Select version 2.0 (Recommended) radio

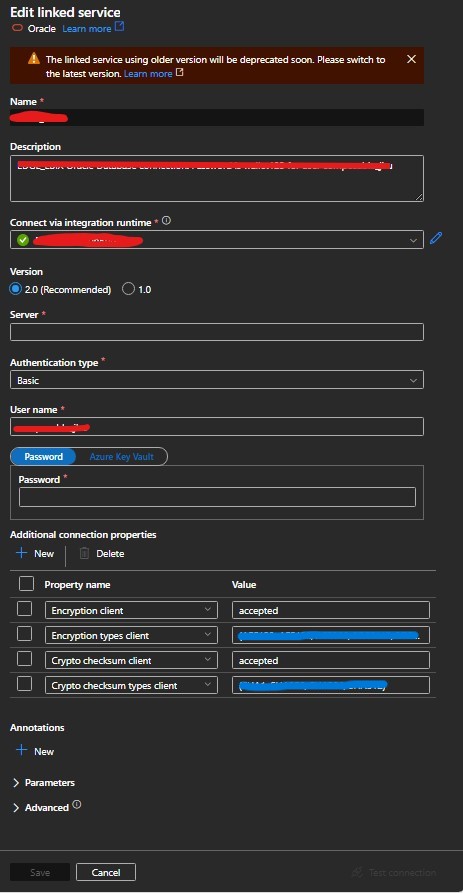tap(15, 289)
